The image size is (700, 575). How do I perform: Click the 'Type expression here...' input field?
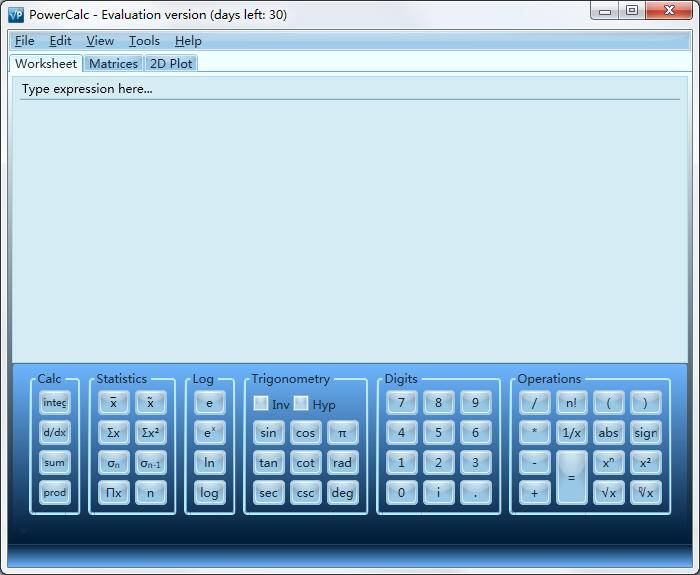point(350,89)
